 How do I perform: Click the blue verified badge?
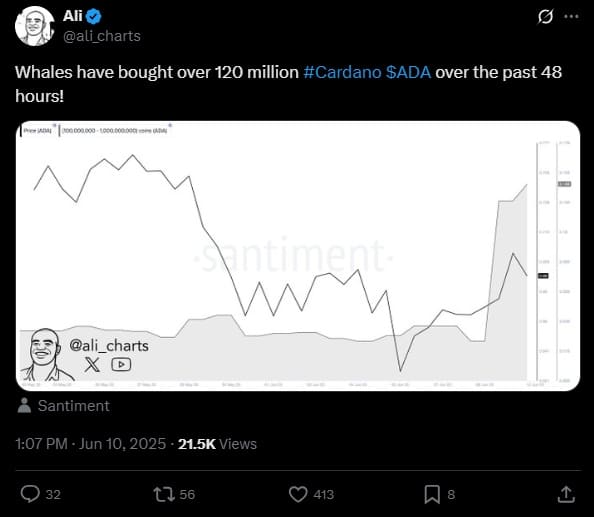94,16
